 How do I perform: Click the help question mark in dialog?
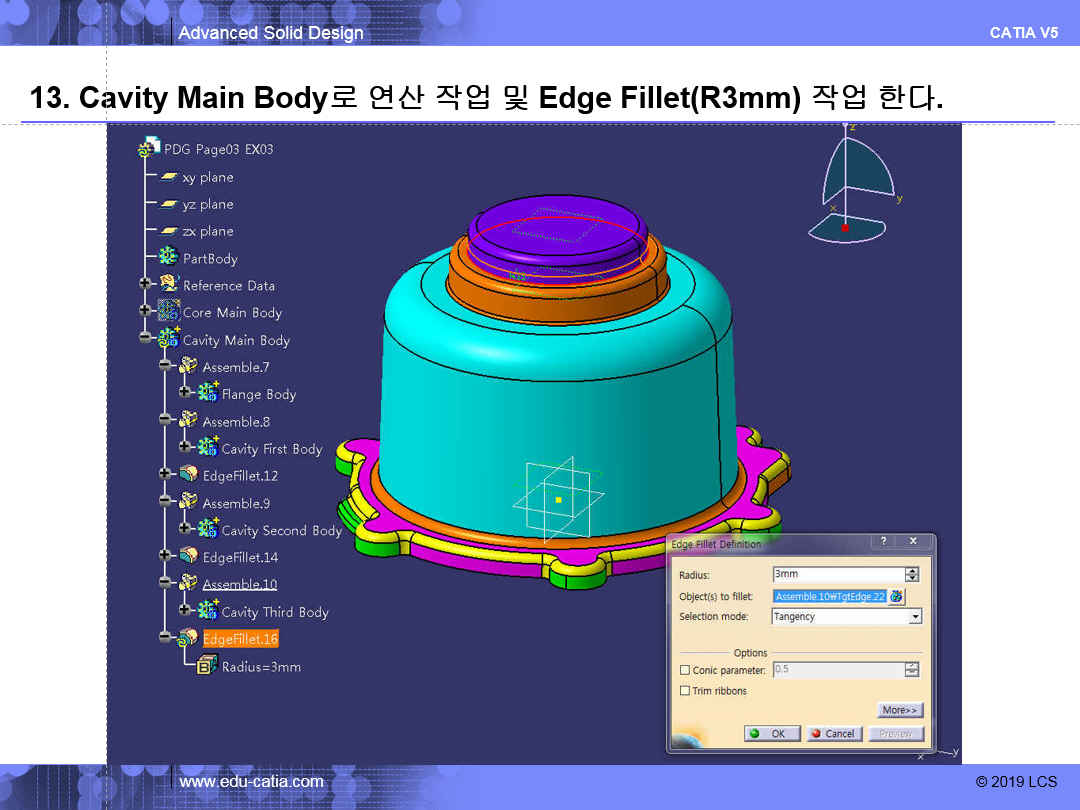coord(884,541)
